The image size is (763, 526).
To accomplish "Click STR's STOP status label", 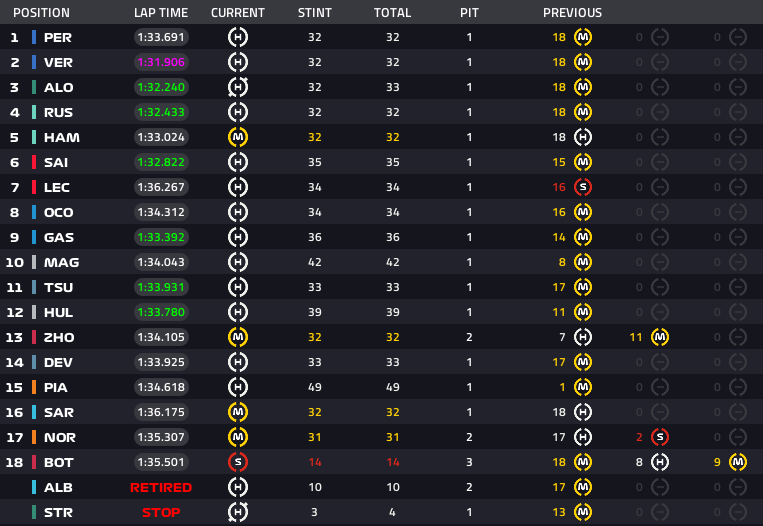I will [x=161, y=512].
